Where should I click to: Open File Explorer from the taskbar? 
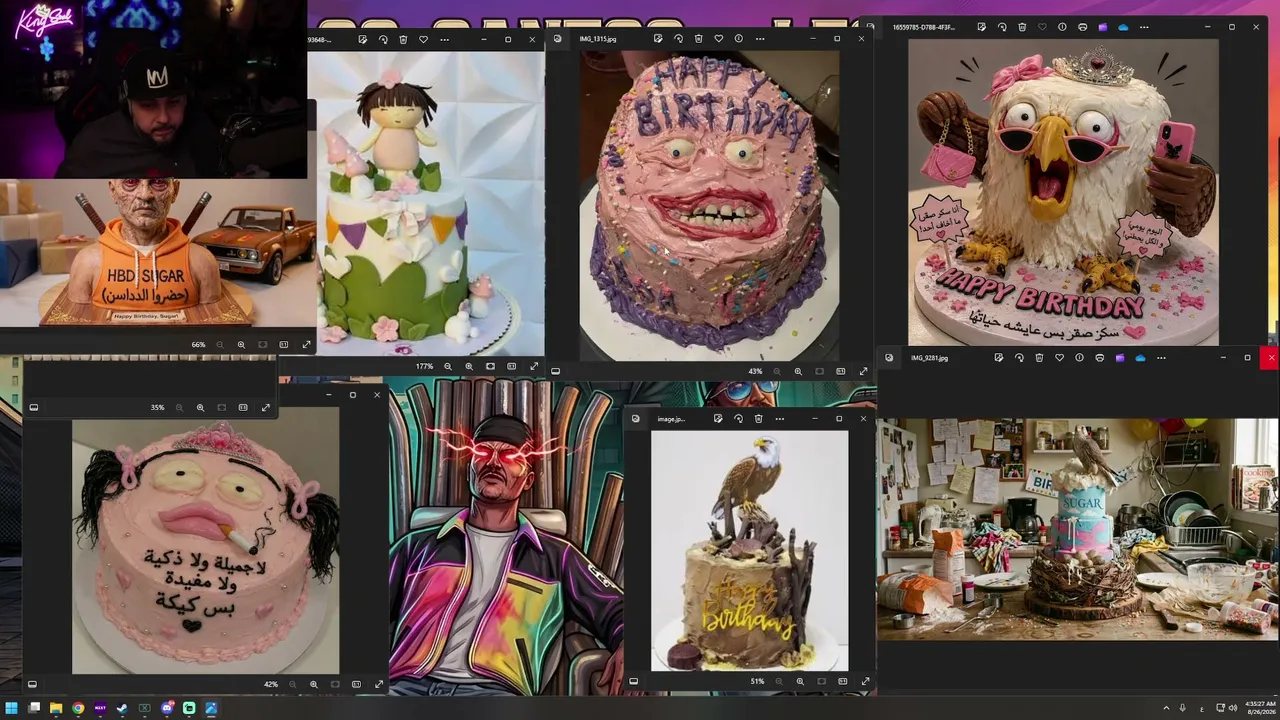tap(56, 708)
